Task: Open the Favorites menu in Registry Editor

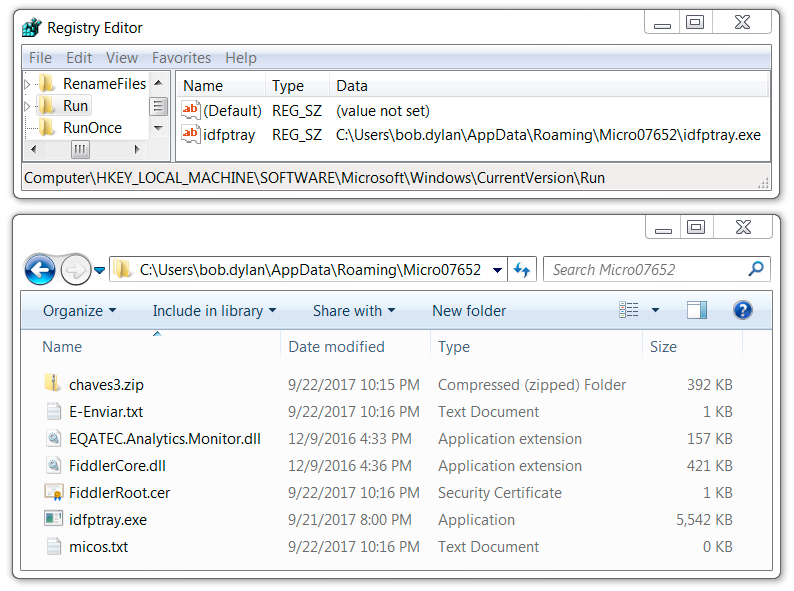Action: (x=181, y=58)
